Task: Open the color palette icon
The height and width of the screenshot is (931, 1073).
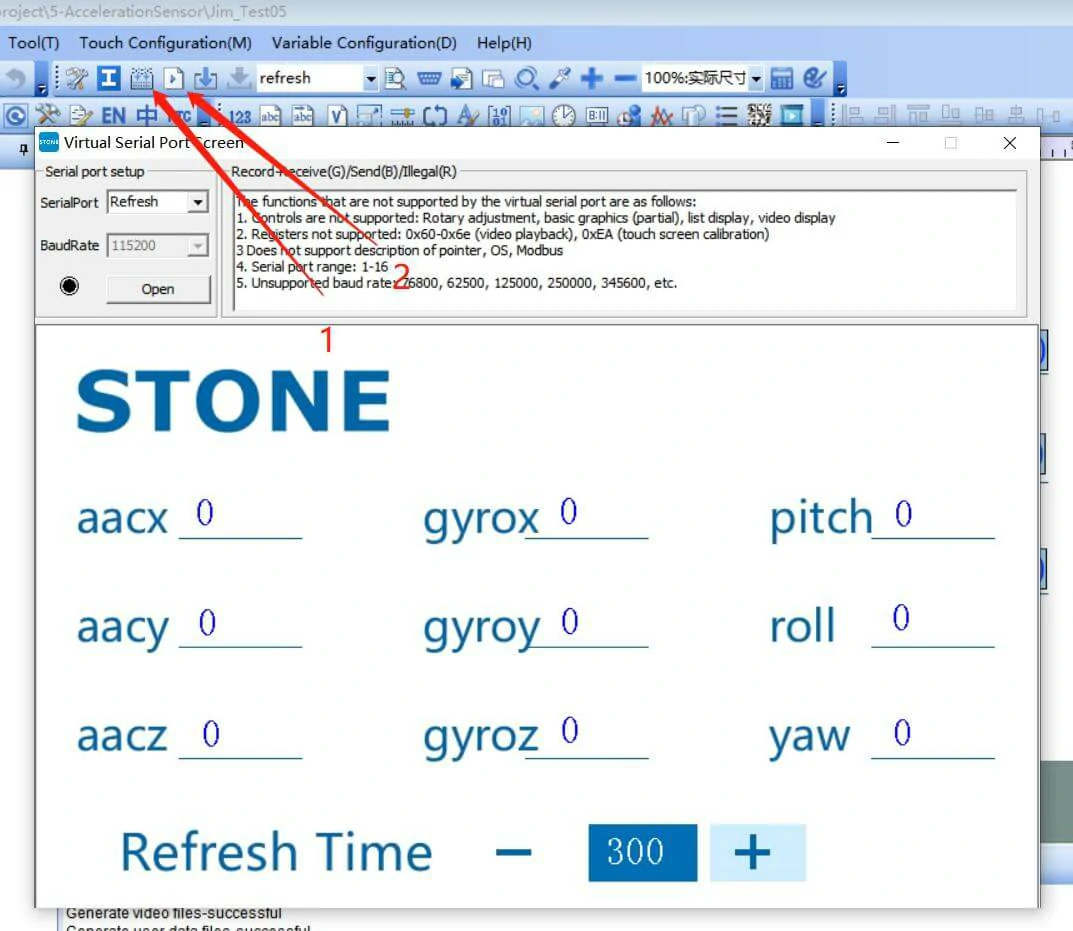Action: click(x=814, y=79)
